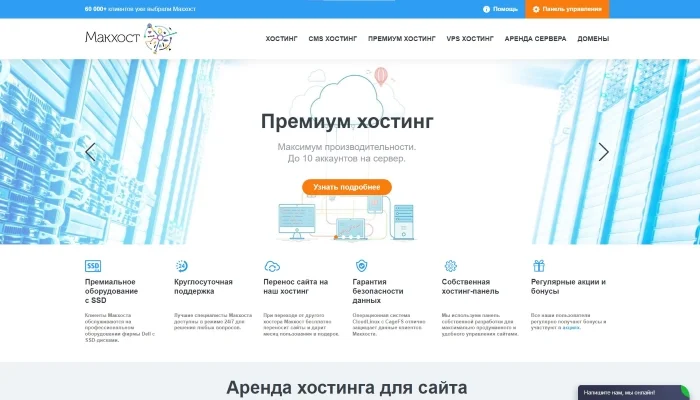Open the CMS ХОСТИНГ menu item
This screenshot has height=400, width=700.
click(333, 39)
